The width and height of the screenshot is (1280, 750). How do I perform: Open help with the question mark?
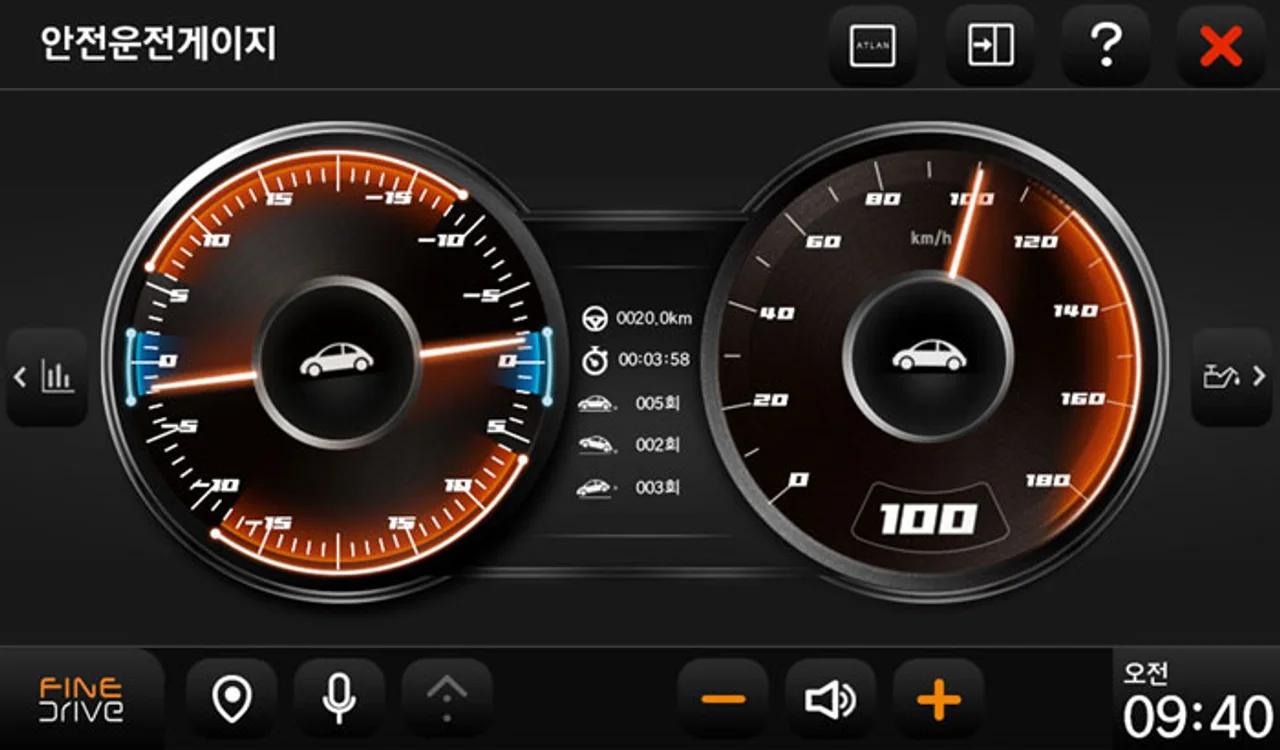tap(1105, 45)
